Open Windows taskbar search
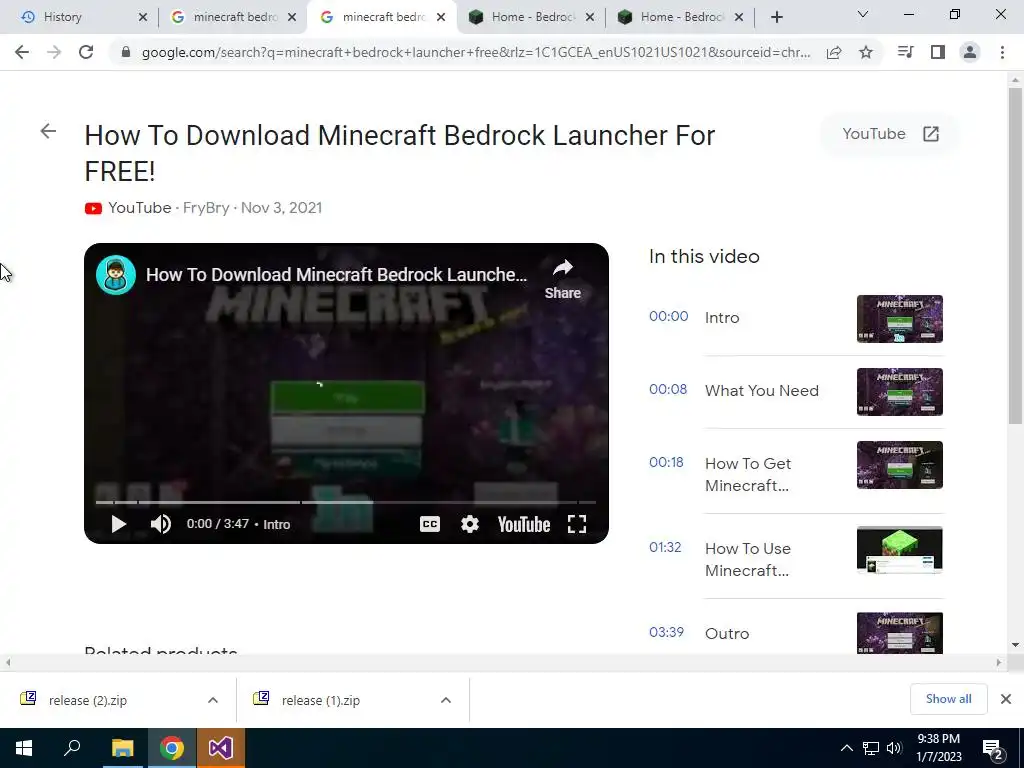Viewport: 1024px width, 768px height. click(72, 748)
